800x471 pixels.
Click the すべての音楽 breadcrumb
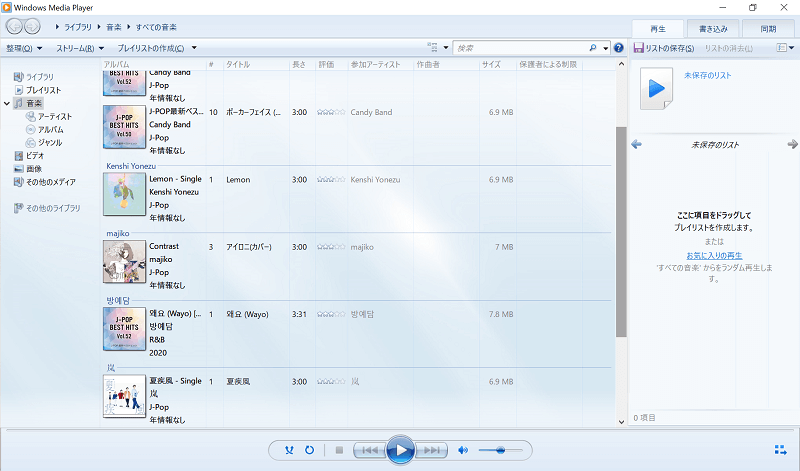click(156, 27)
